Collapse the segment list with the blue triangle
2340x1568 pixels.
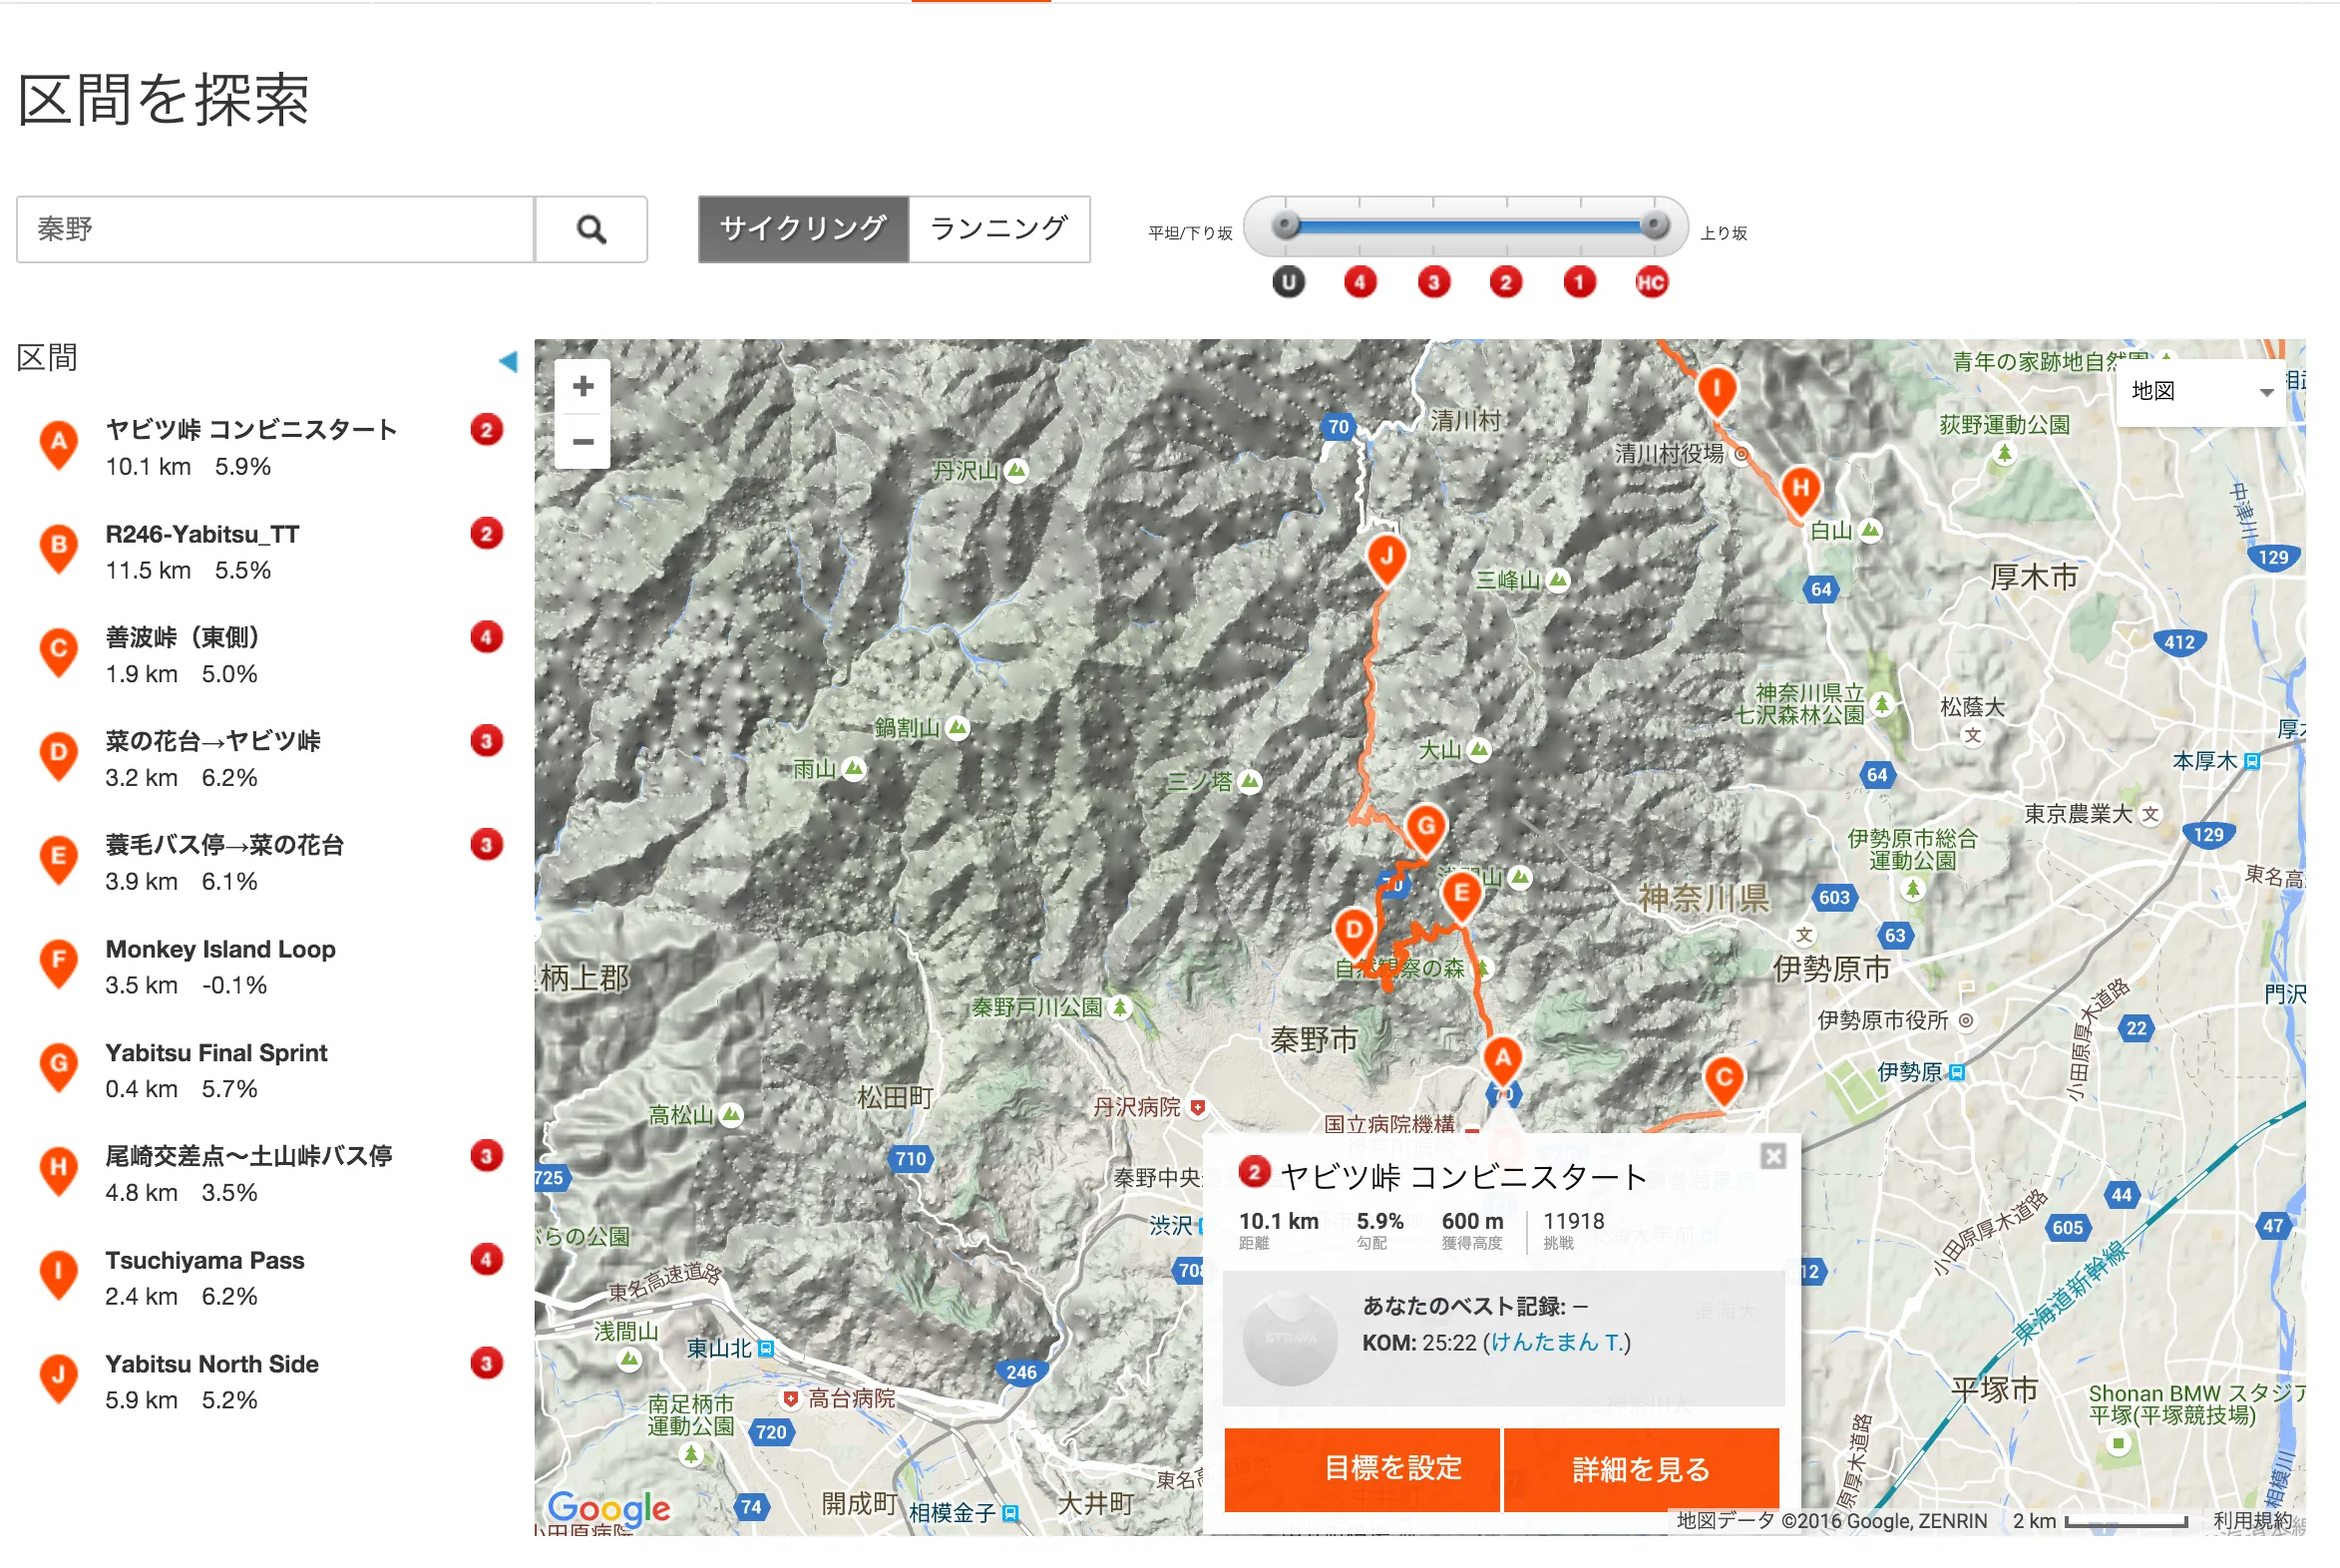click(509, 362)
